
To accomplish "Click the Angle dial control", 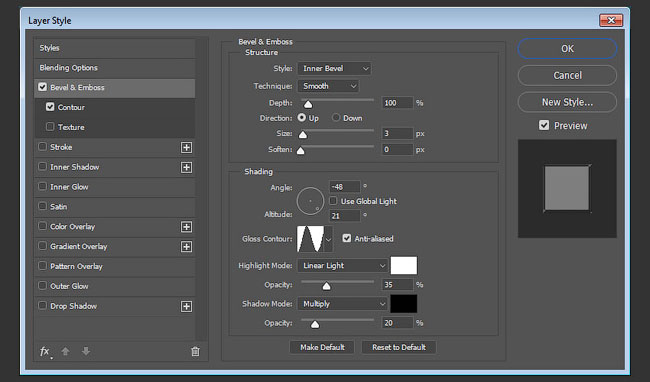I will [310, 201].
